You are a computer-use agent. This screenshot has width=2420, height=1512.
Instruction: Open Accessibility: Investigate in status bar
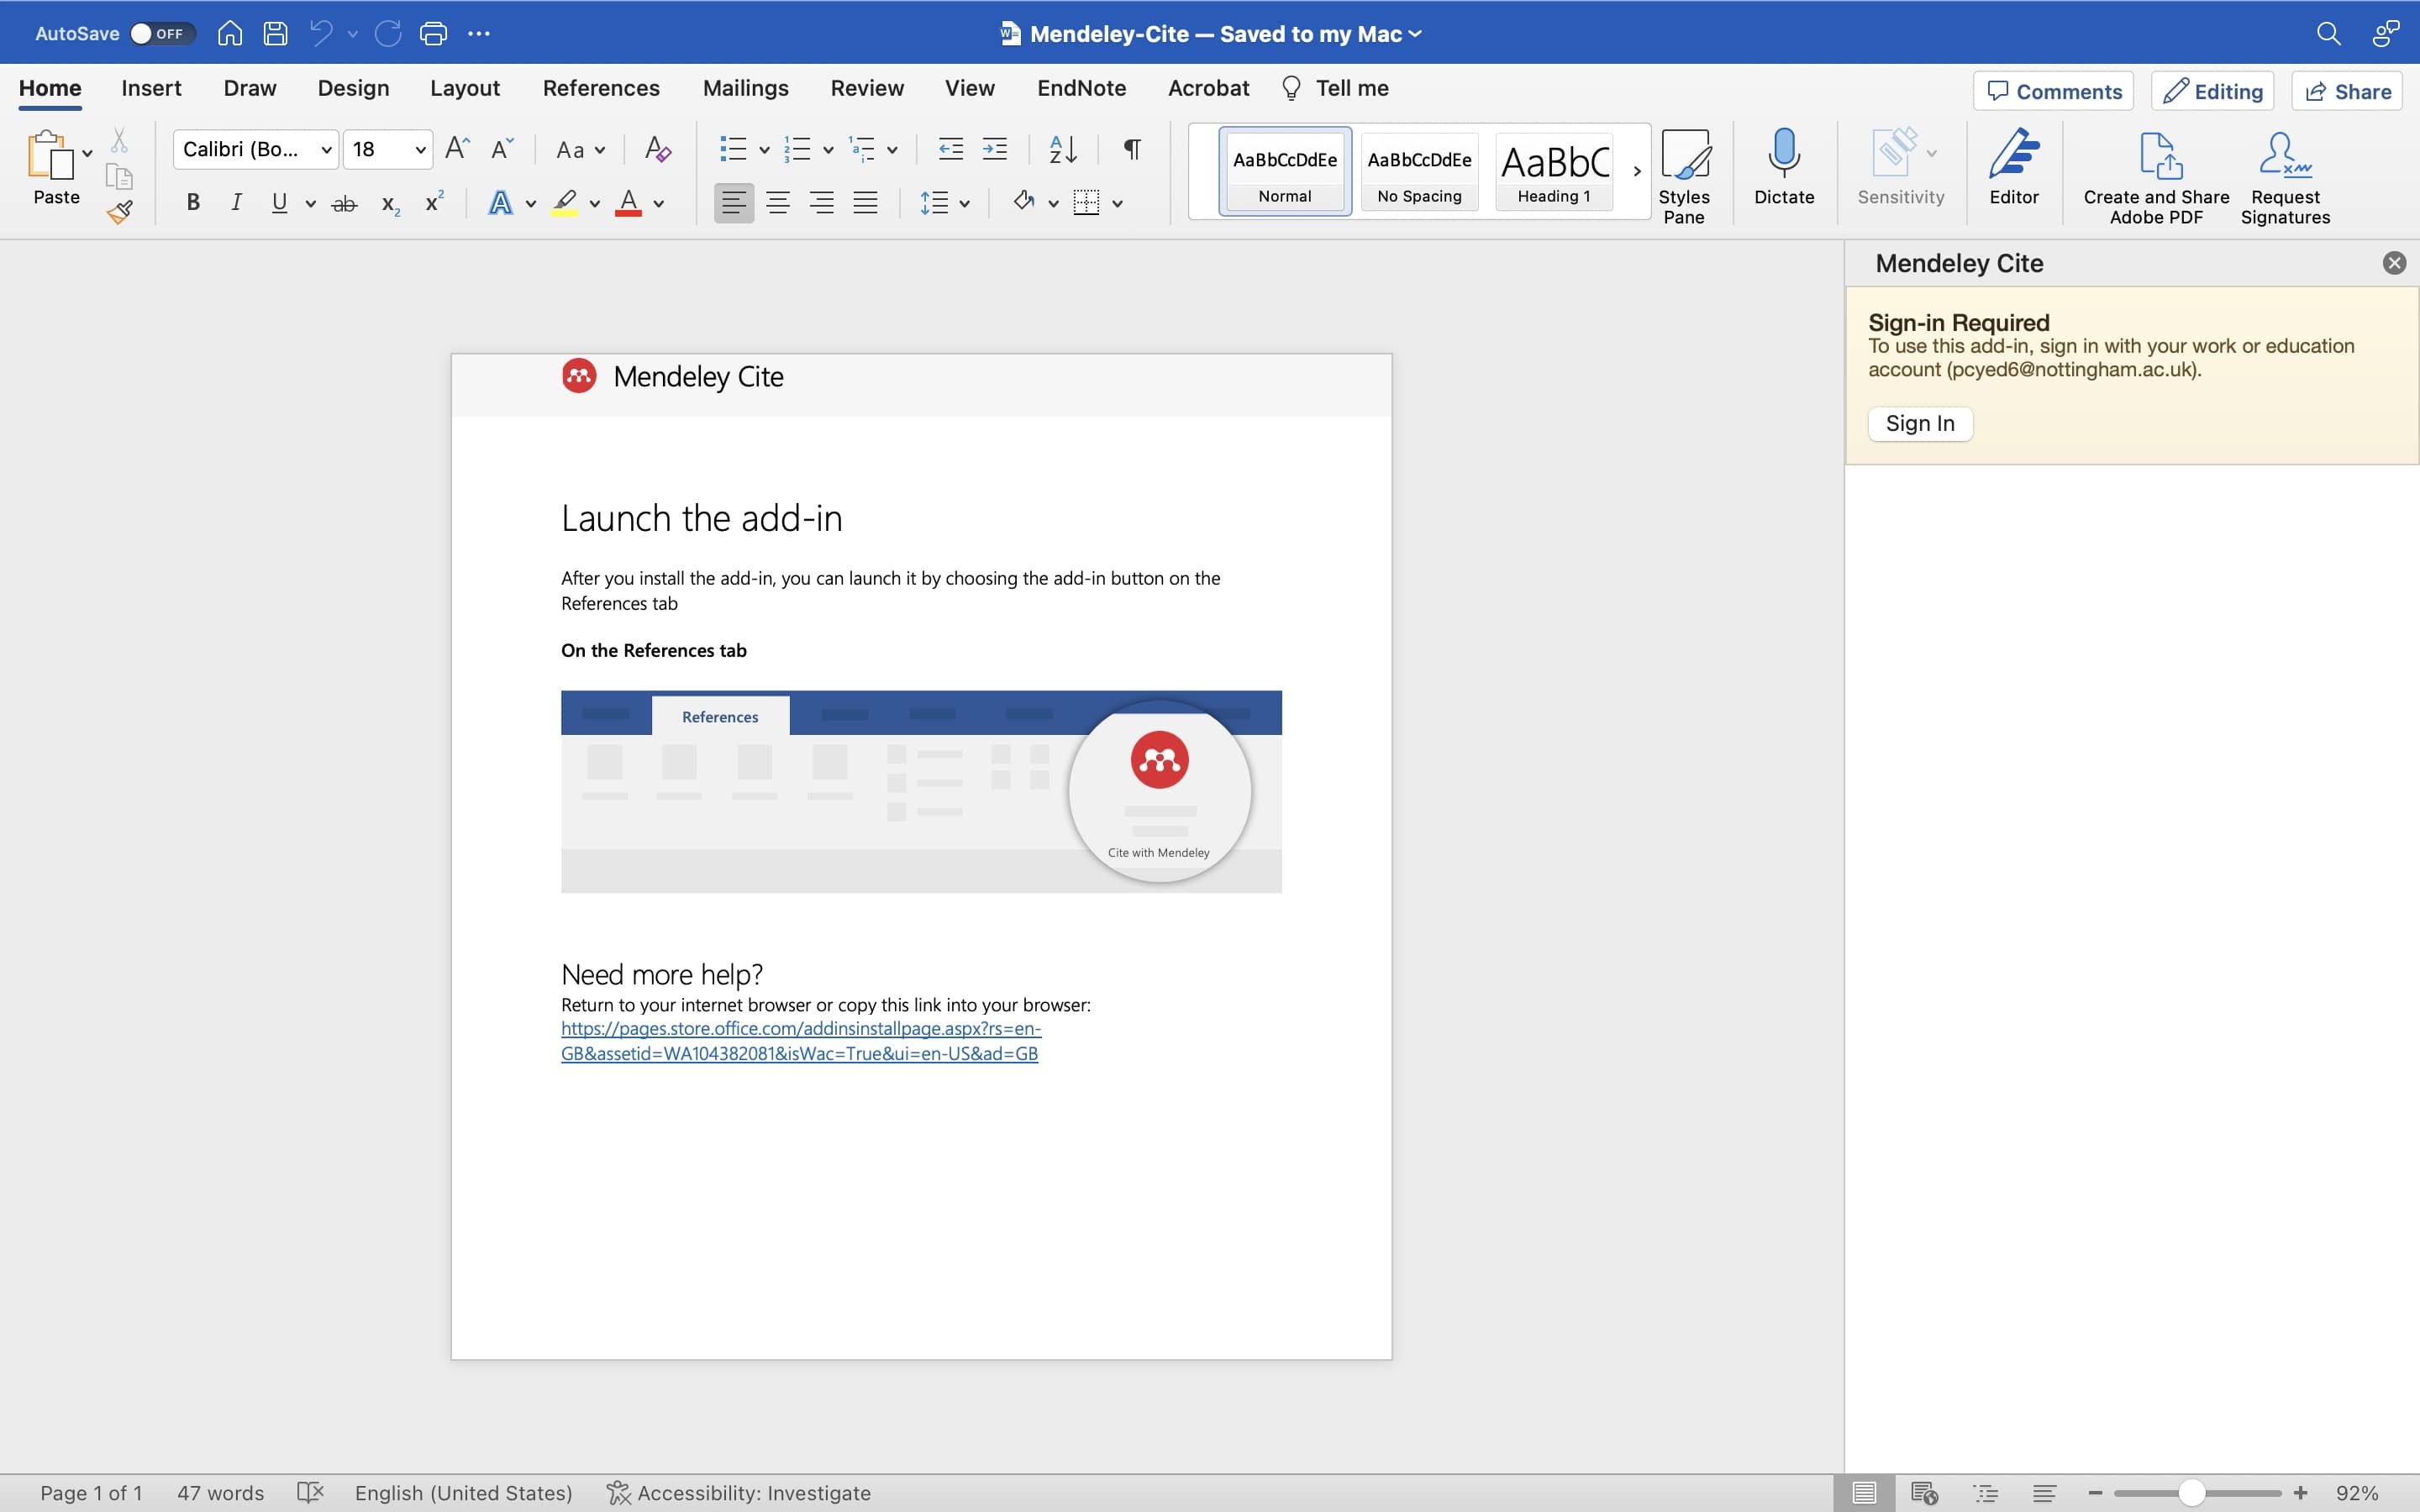pyautogui.click(x=739, y=1493)
